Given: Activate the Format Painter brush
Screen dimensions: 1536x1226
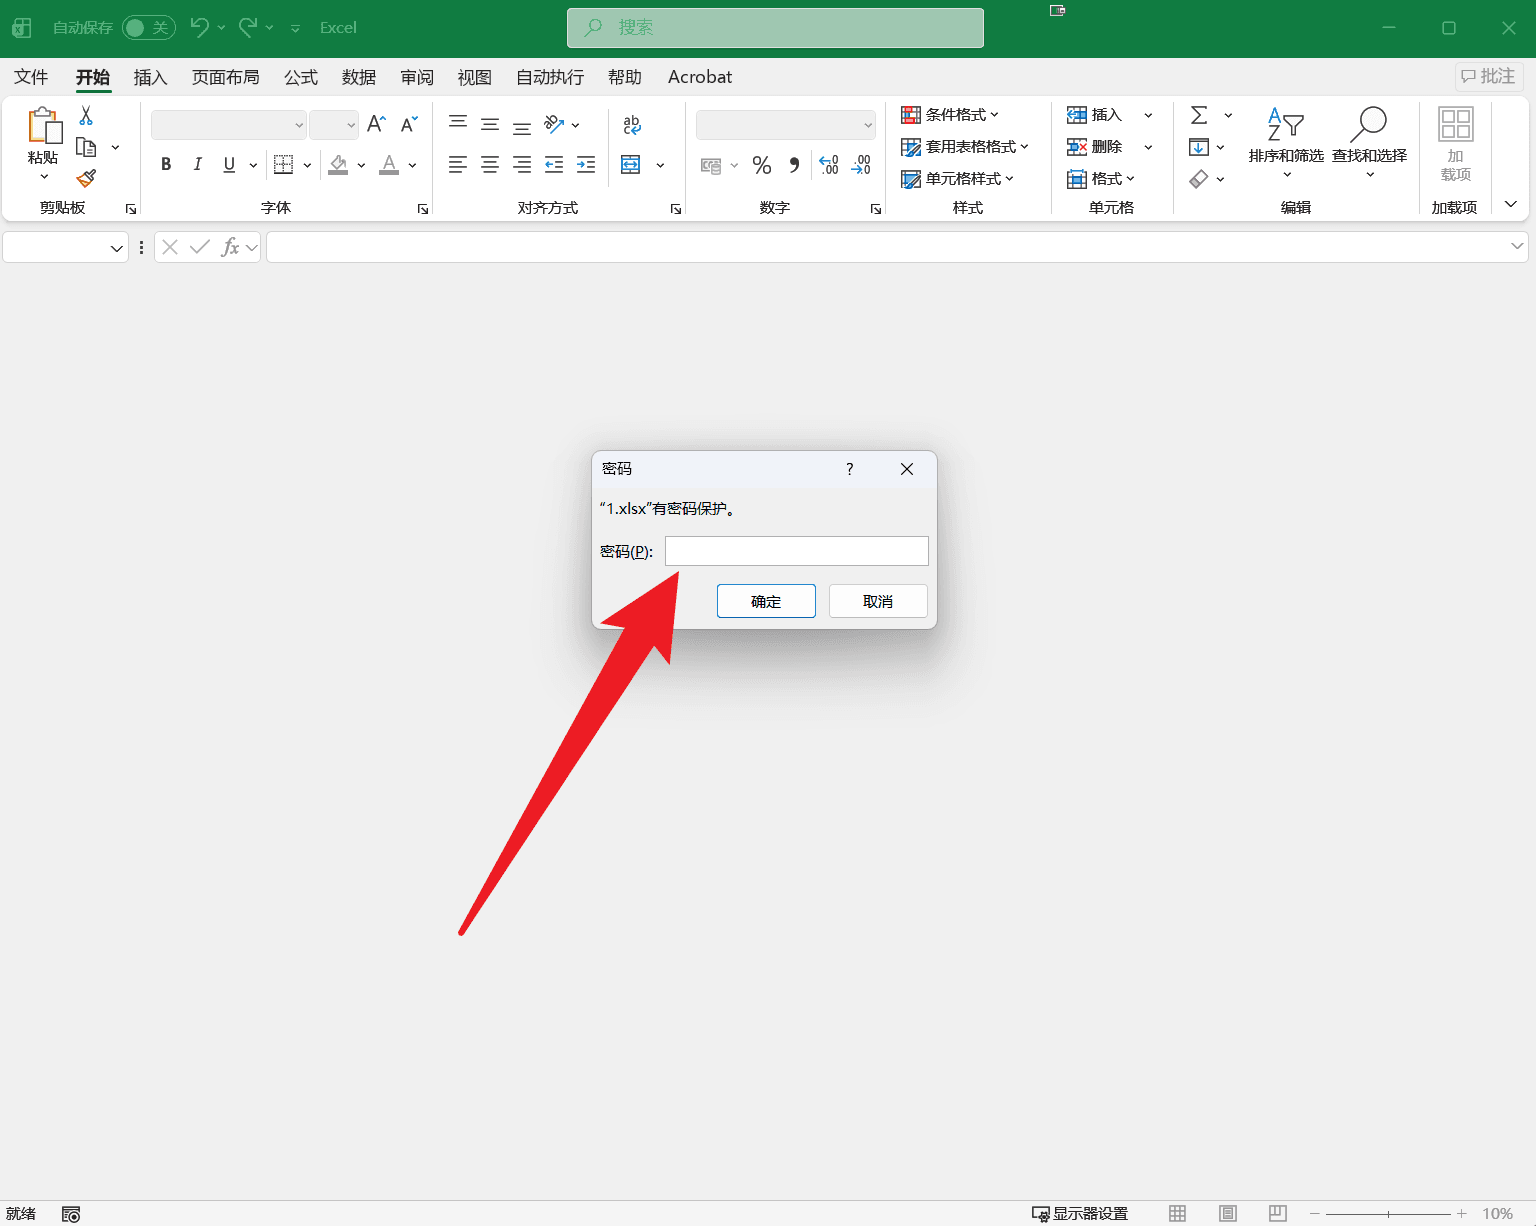Looking at the screenshot, I should (86, 178).
